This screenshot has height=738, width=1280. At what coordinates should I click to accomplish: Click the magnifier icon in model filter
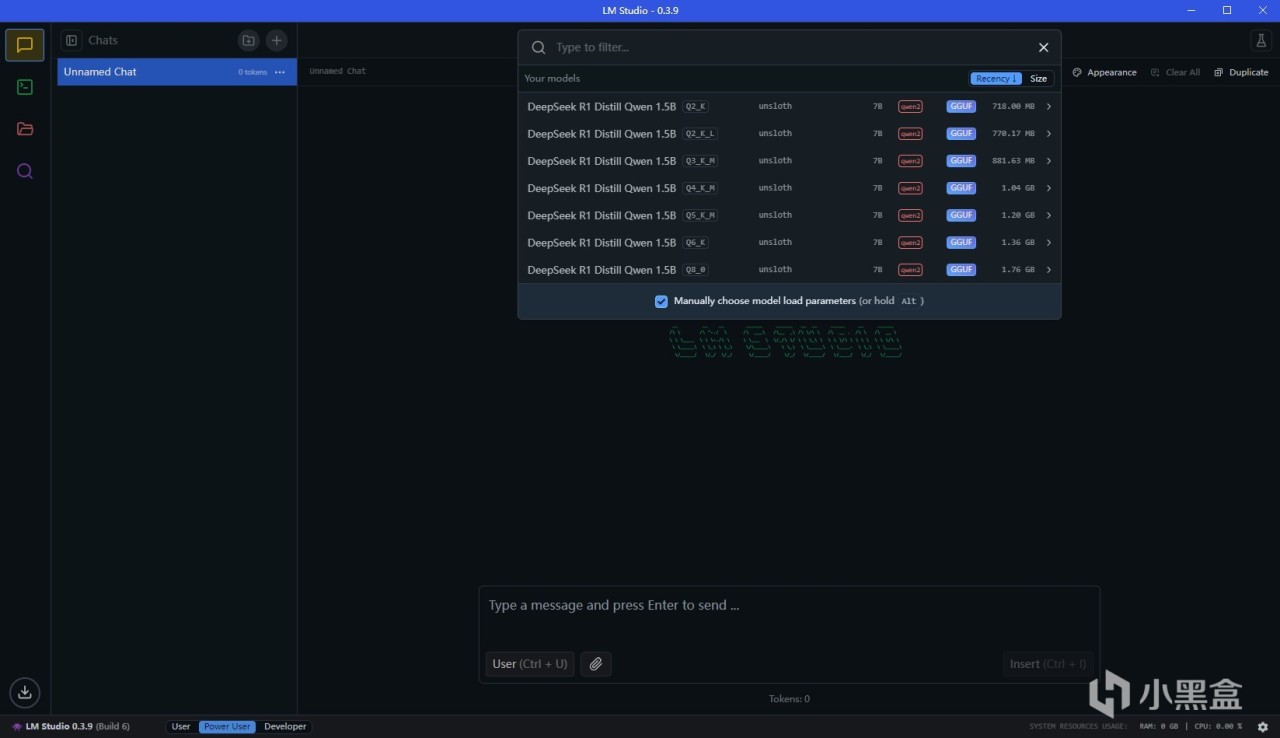[538, 47]
